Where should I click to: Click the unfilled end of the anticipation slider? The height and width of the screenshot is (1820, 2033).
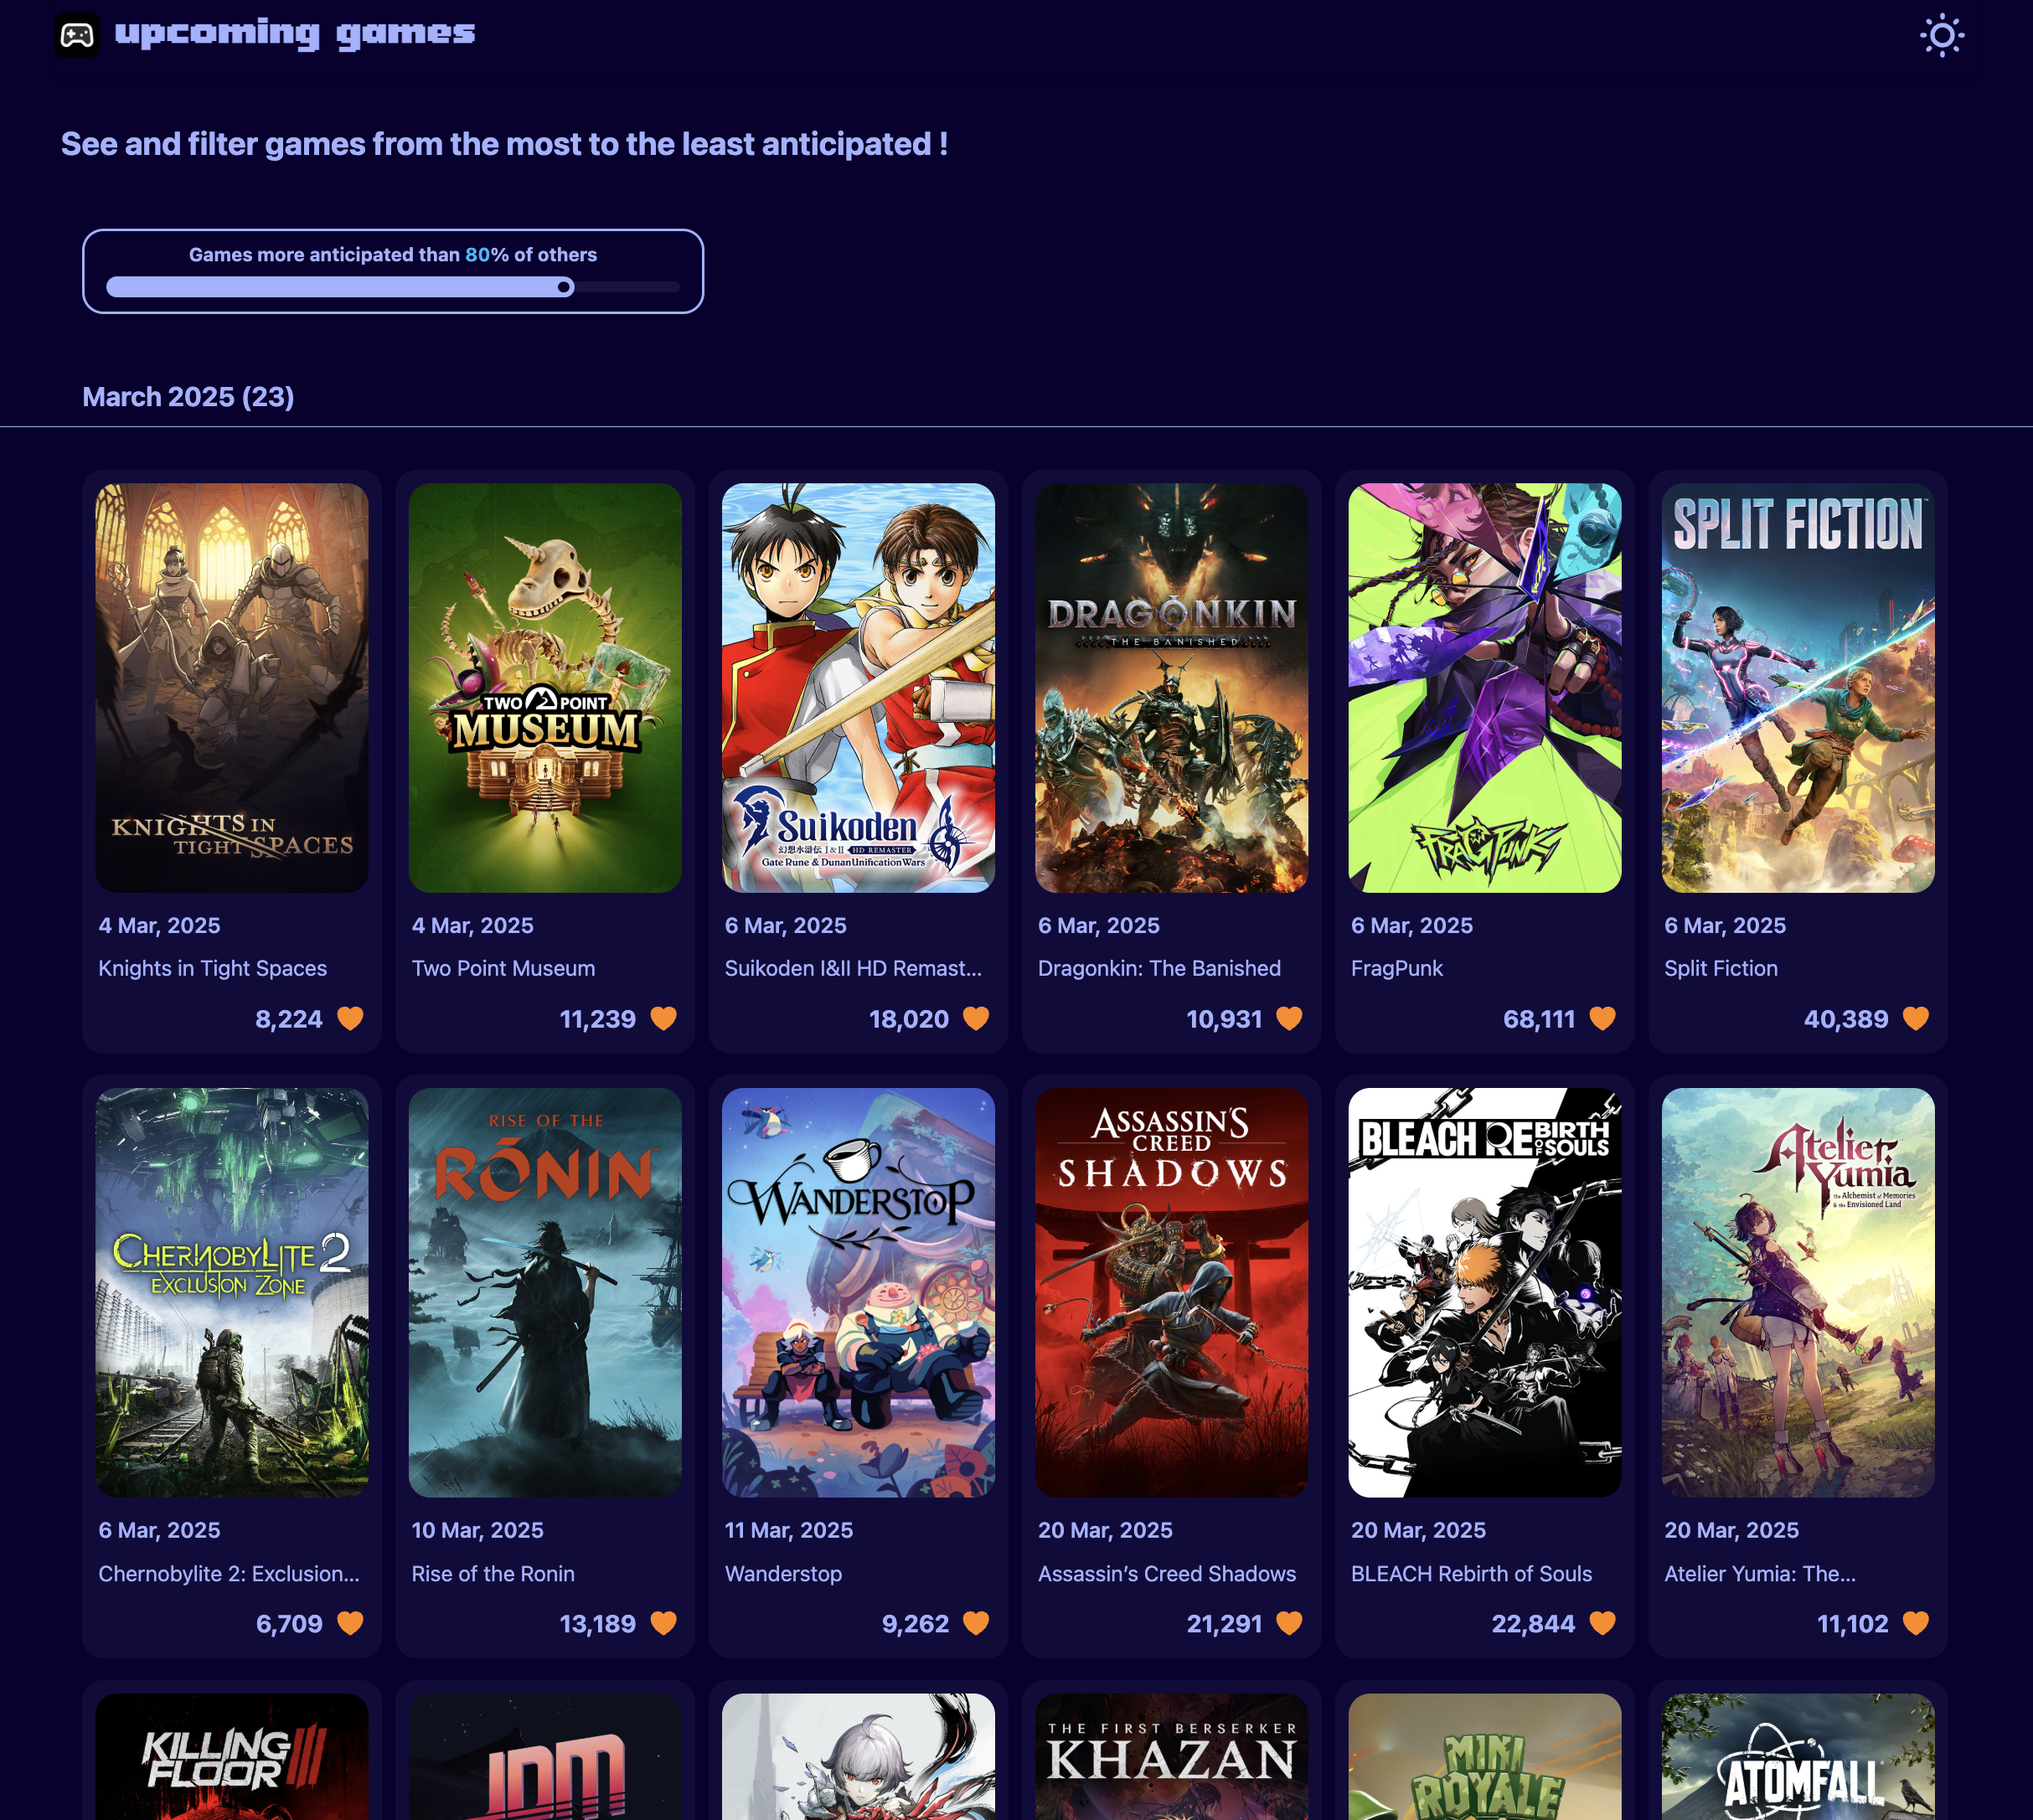point(627,287)
